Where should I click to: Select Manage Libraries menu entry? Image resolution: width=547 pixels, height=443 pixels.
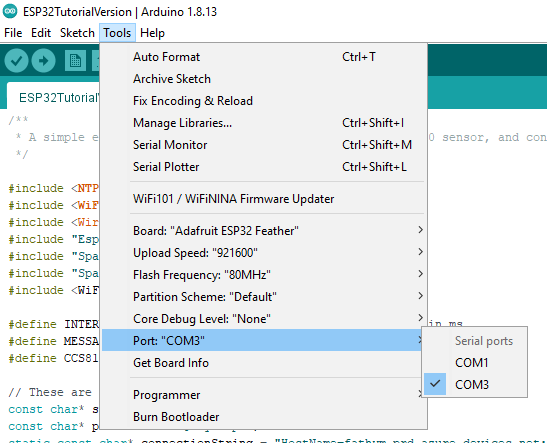pyautogui.click(x=263, y=122)
